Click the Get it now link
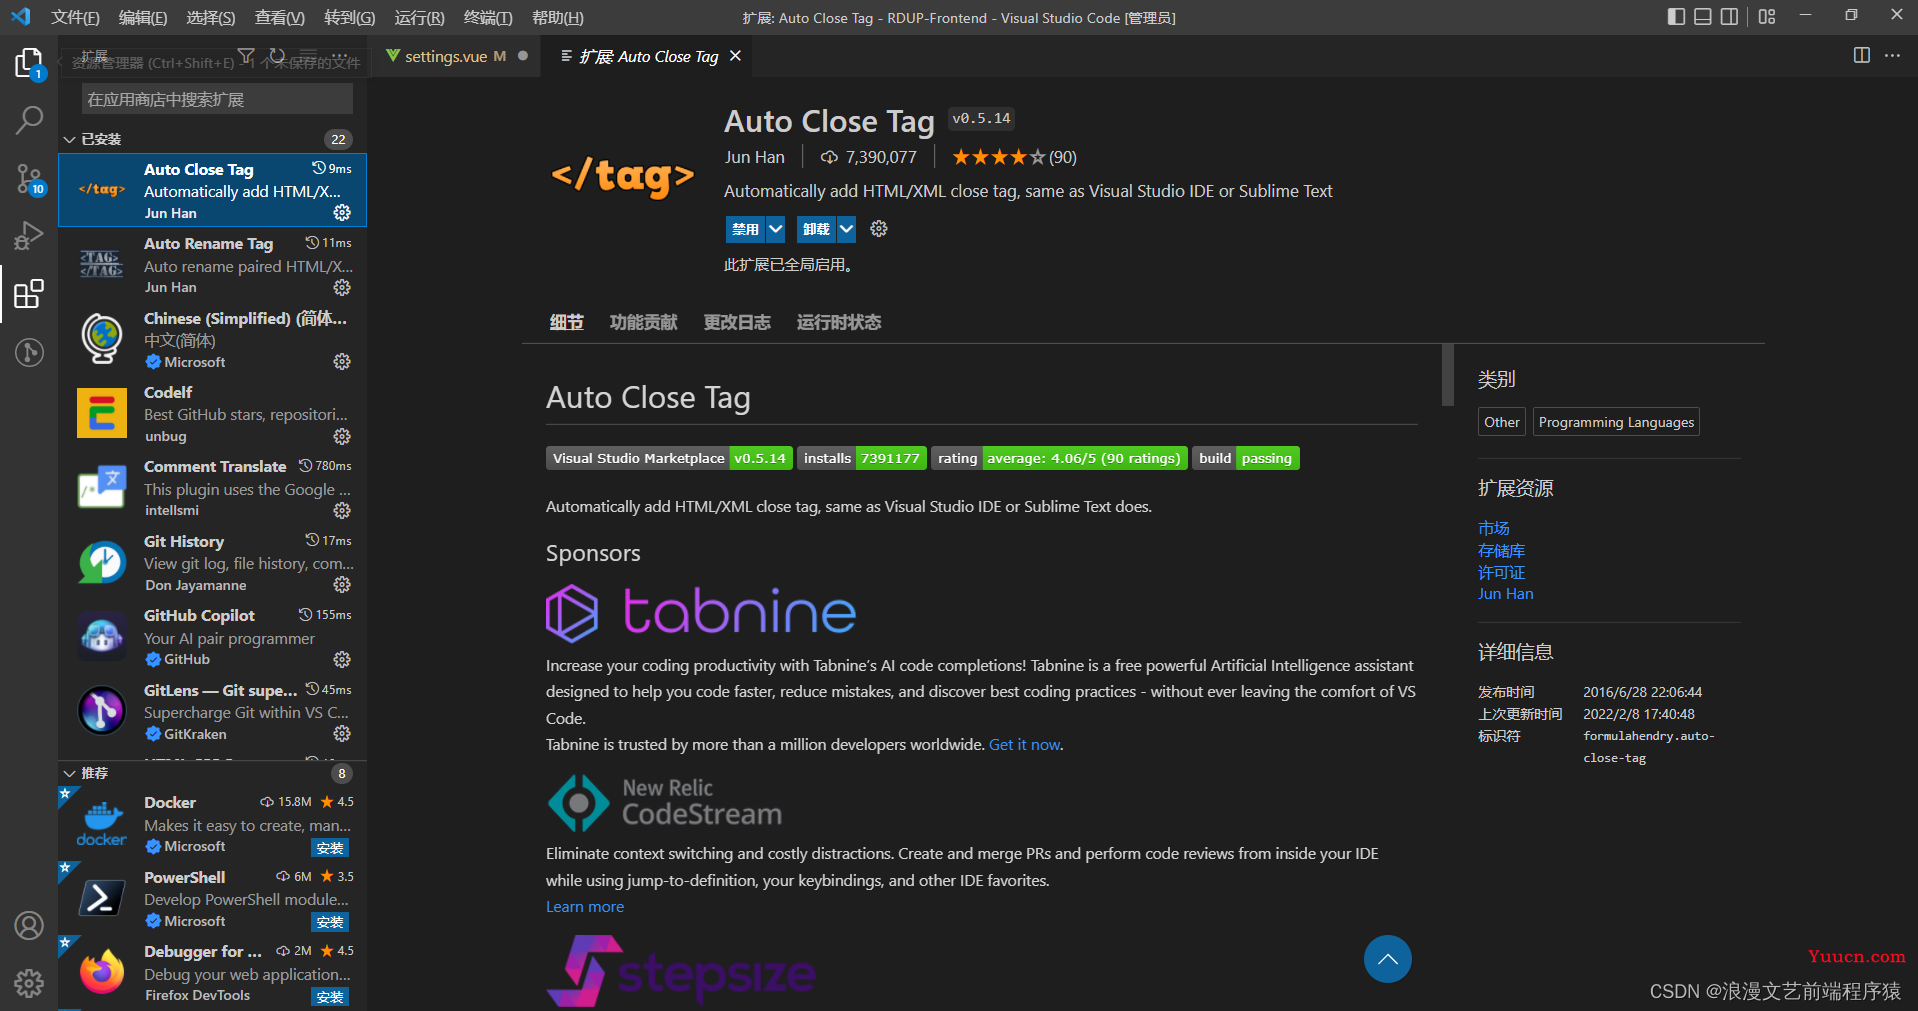The height and width of the screenshot is (1011, 1918). pyautogui.click(x=1024, y=745)
